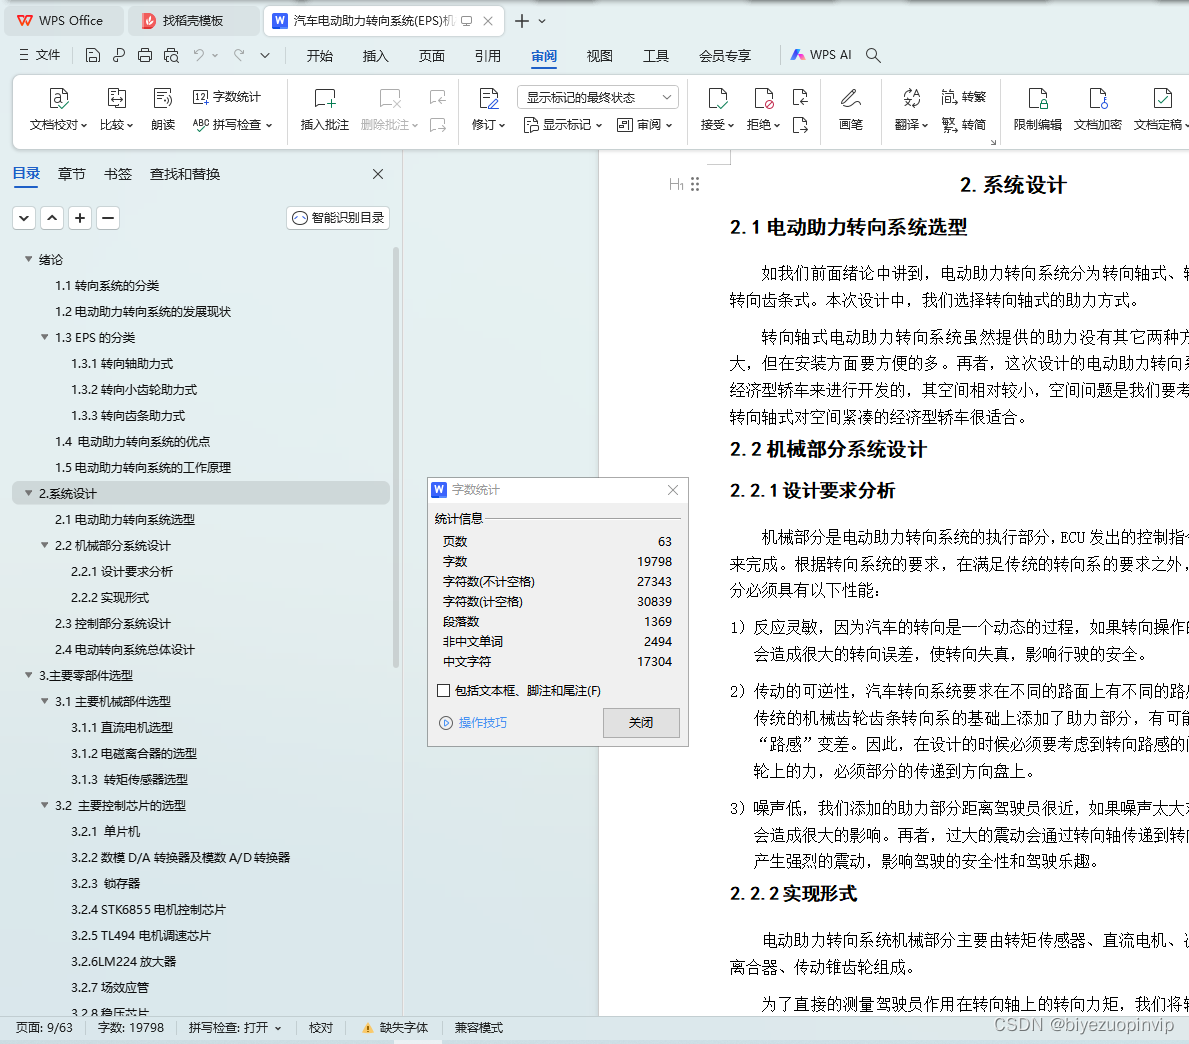The width and height of the screenshot is (1189, 1044).
Task: Open the 会员专享 tab
Action: point(725,55)
